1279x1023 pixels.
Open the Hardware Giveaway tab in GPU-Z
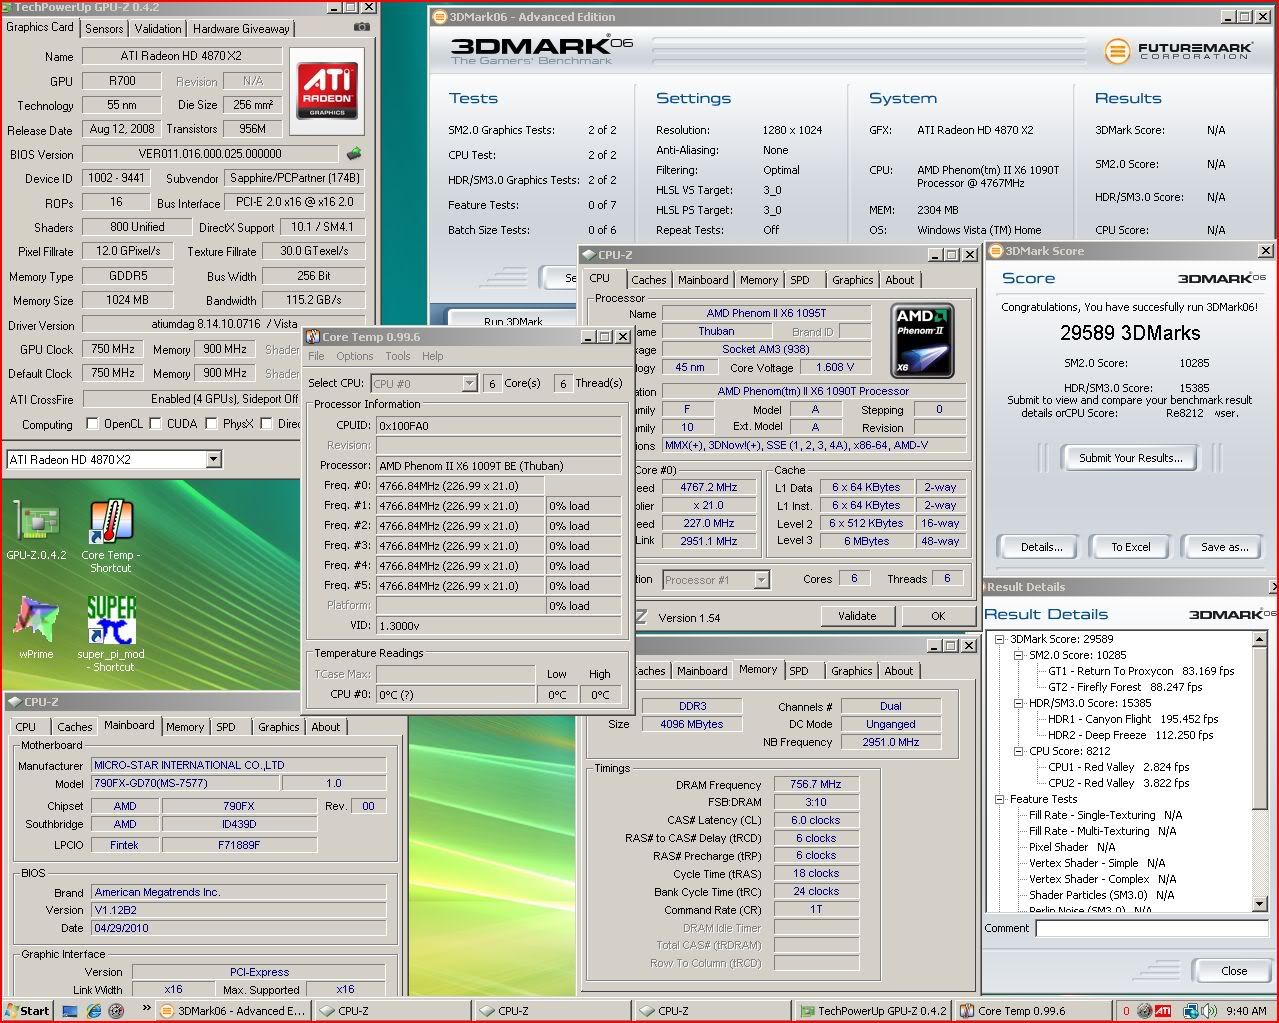[241, 29]
